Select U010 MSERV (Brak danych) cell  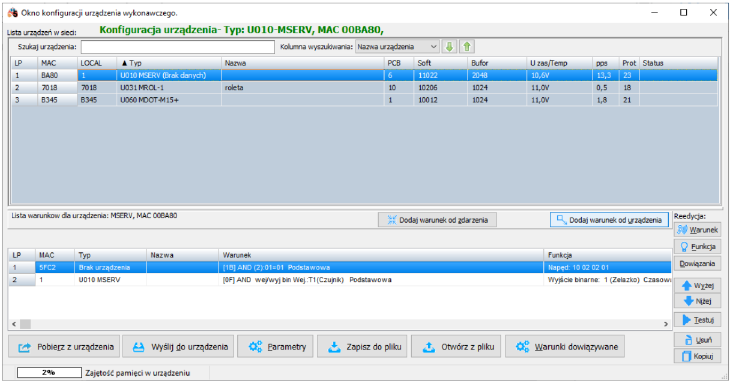pyautogui.click(x=169, y=75)
